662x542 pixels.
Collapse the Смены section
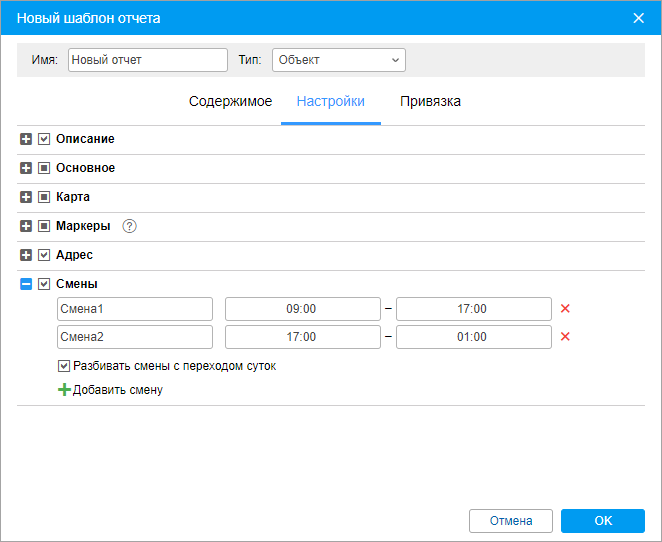[x=26, y=284]
